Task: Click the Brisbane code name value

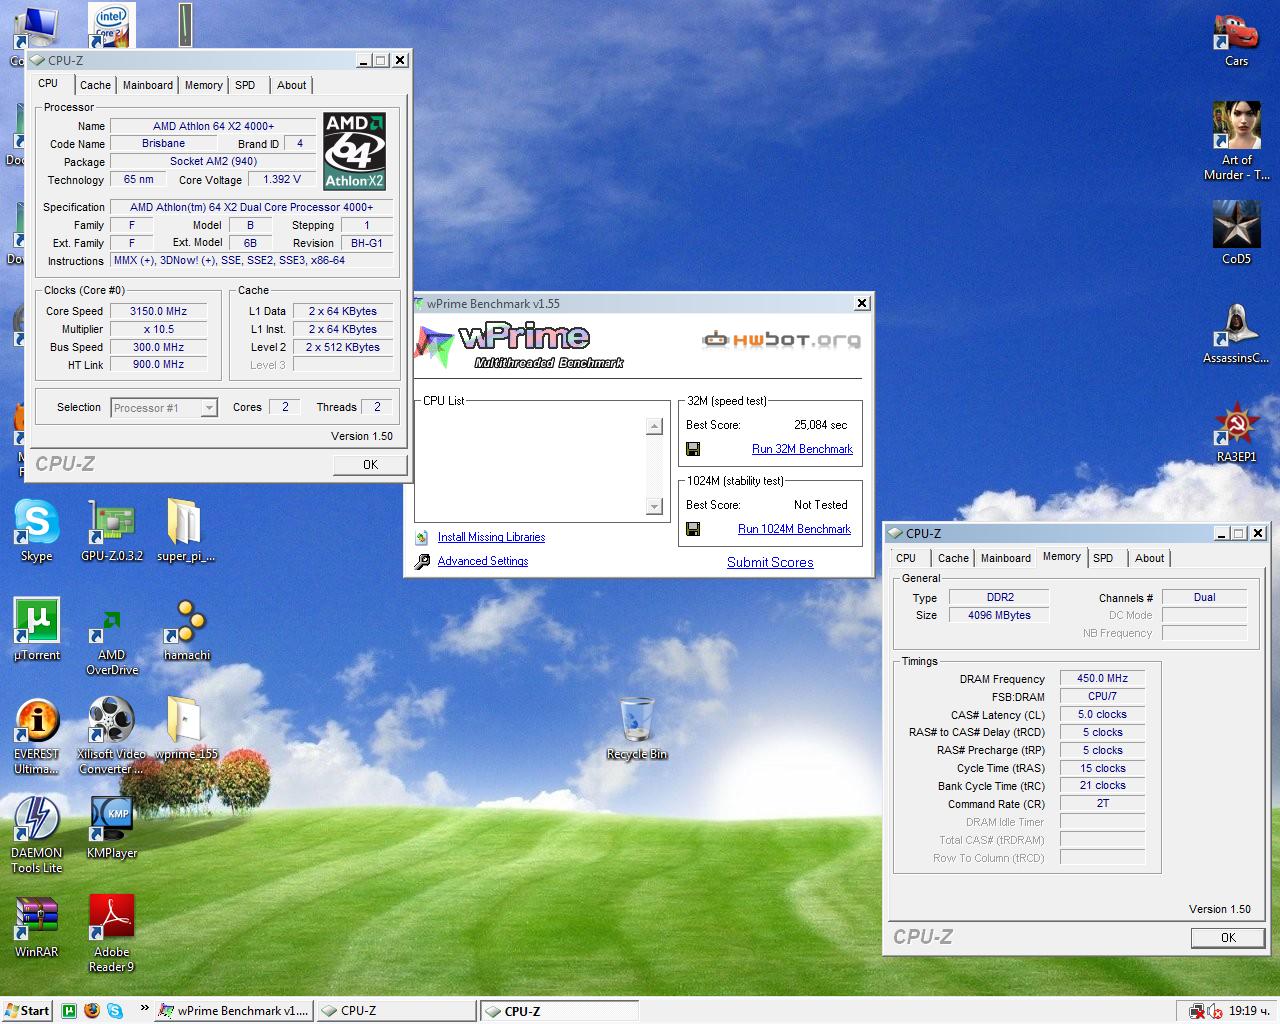Action: point(163,144)
